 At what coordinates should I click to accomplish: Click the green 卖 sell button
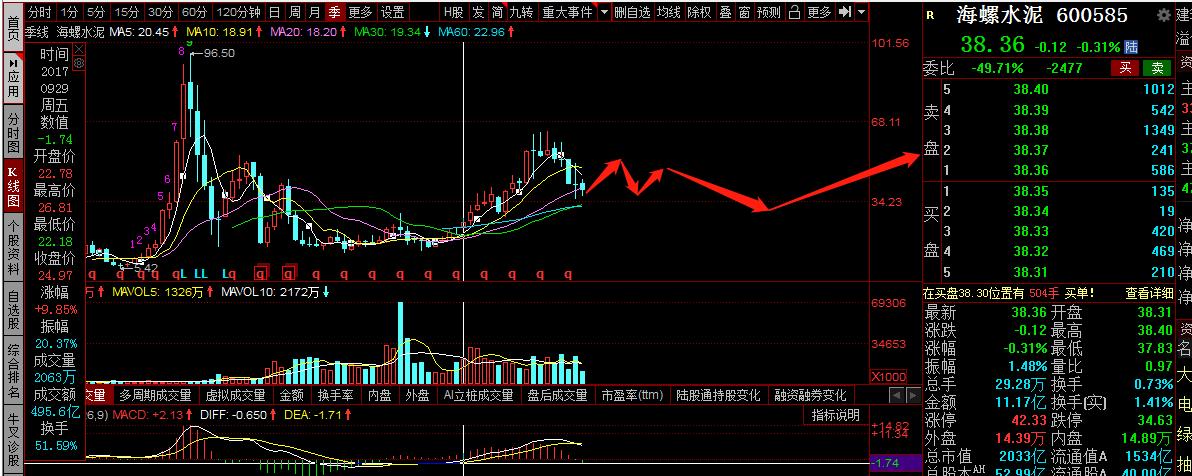(1157, 68)
